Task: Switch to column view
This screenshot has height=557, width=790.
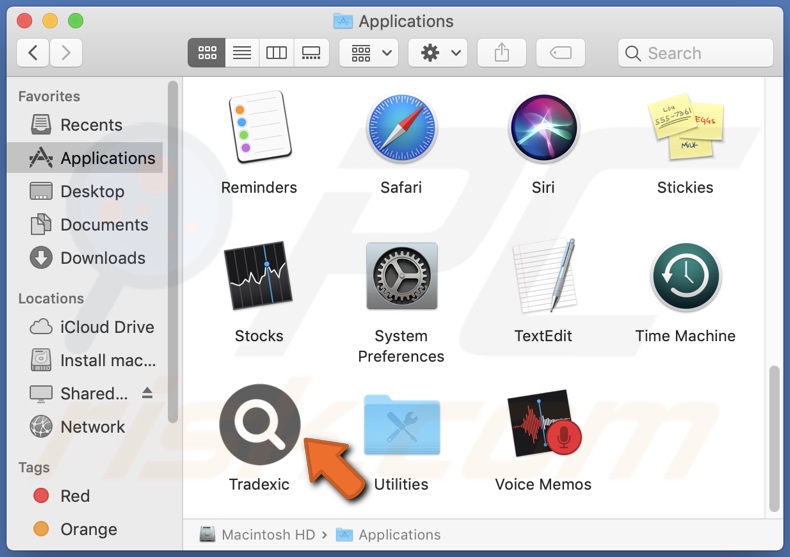Action: (x=276, y=52)
